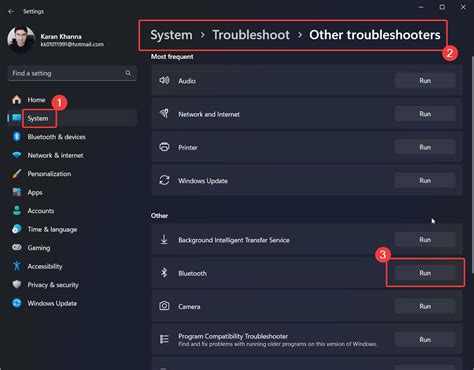Screen dimensions: 474x370
Task: Click the System breadcrumb link
Action: point(171,35)
